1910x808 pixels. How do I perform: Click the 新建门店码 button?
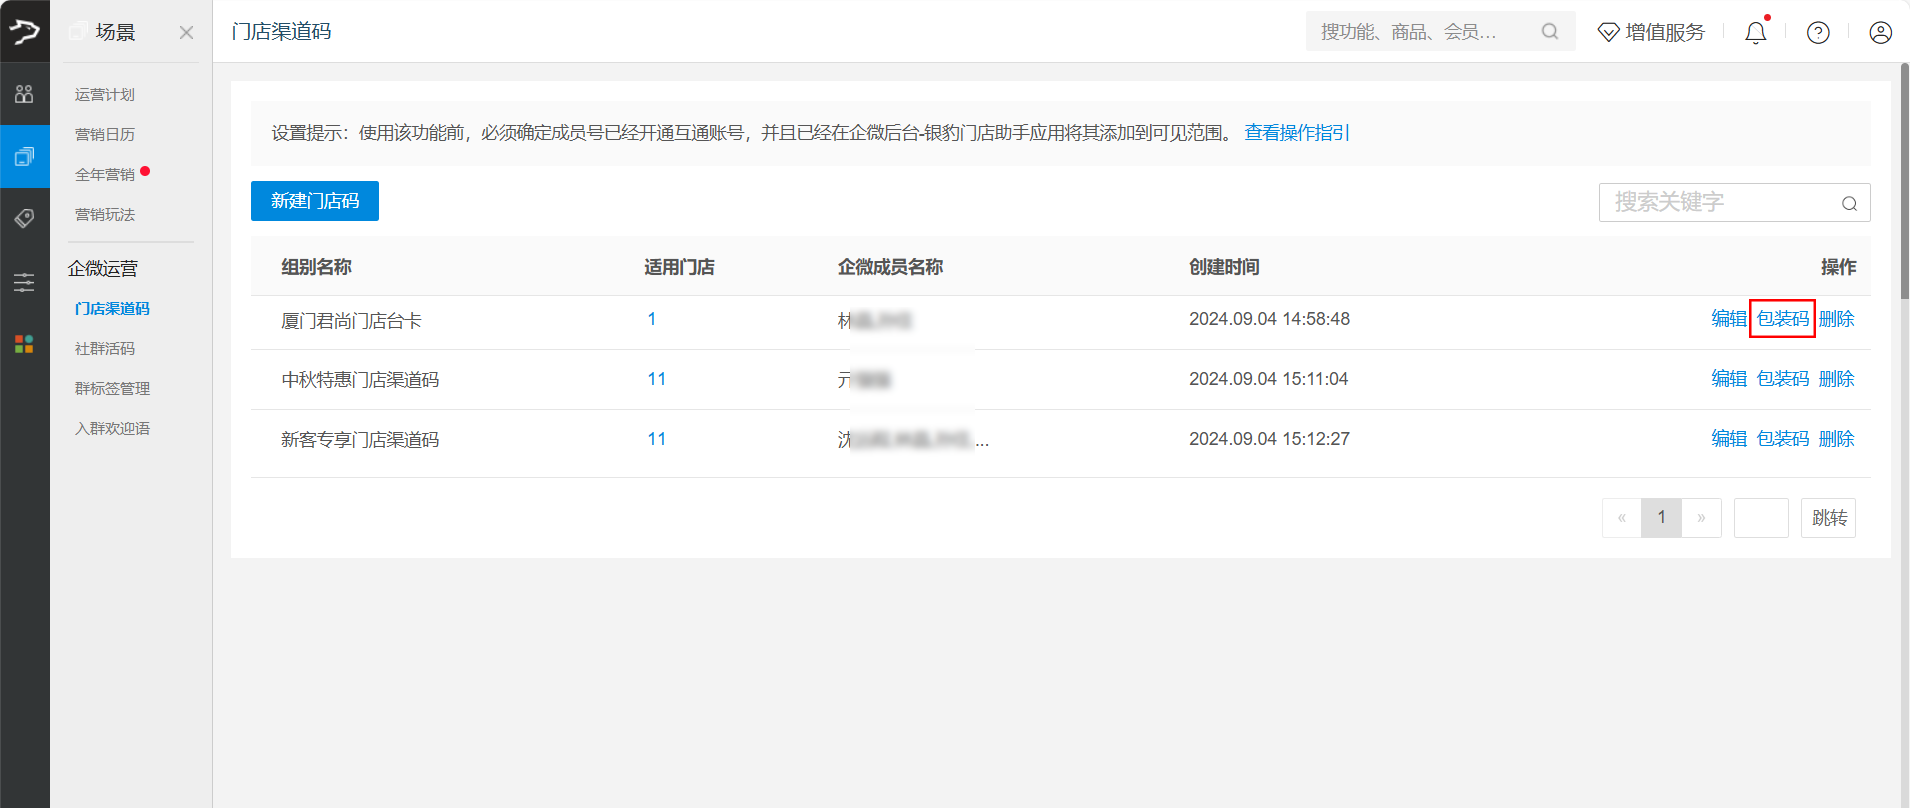coord(315,201)
